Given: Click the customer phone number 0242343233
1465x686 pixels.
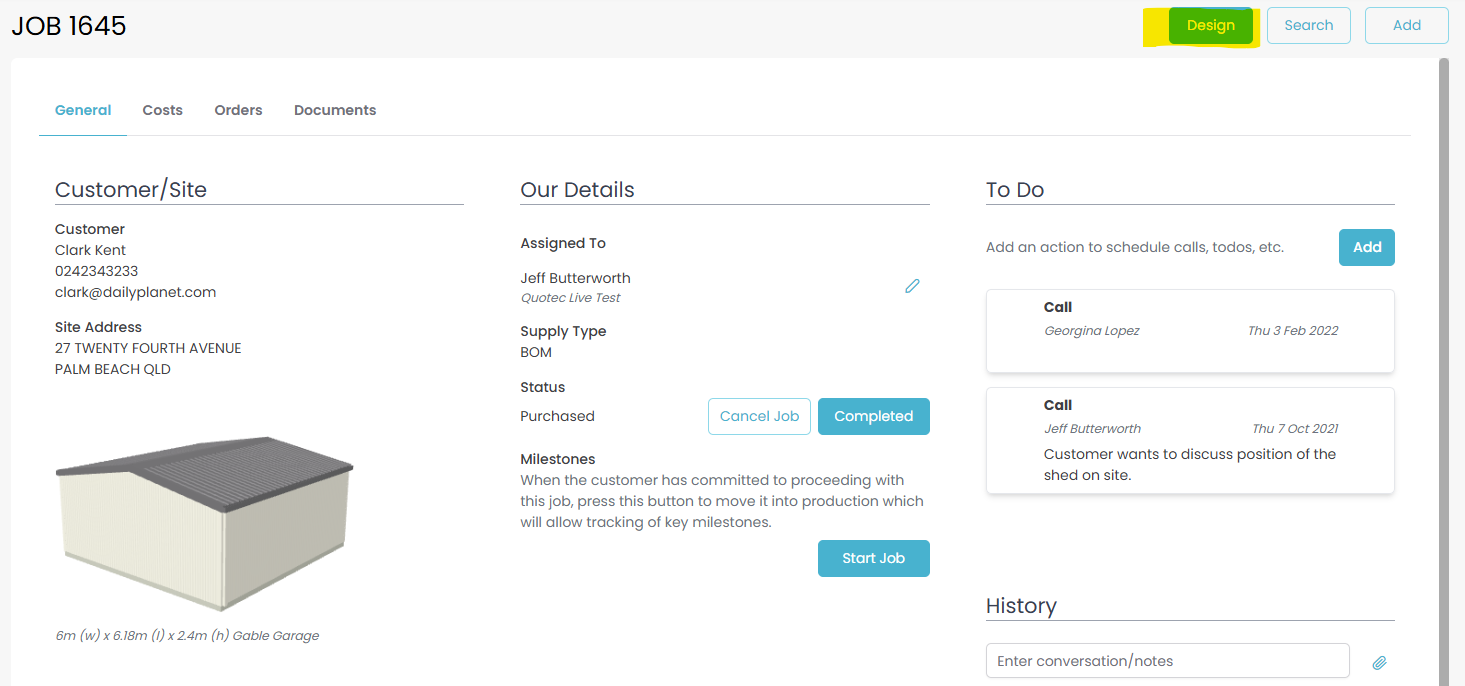Looking at the screenshot, I should [96, 271].
